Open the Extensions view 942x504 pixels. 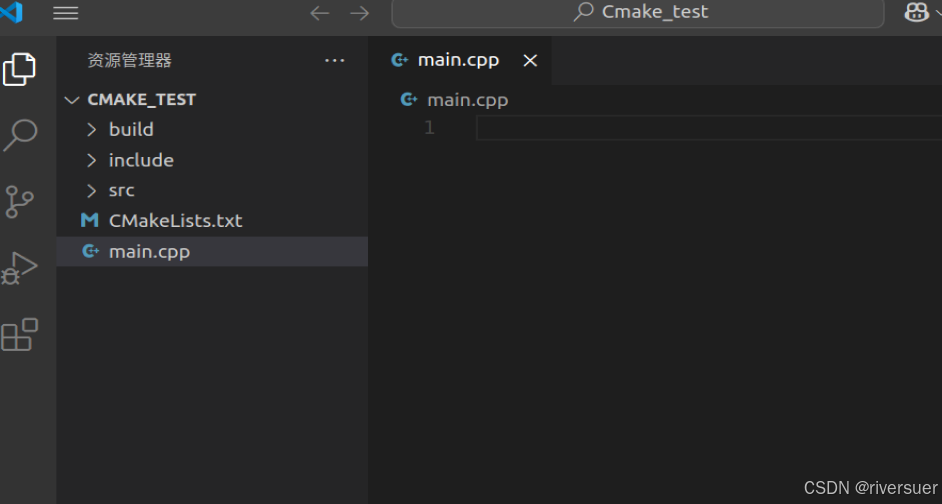[19, 335]
